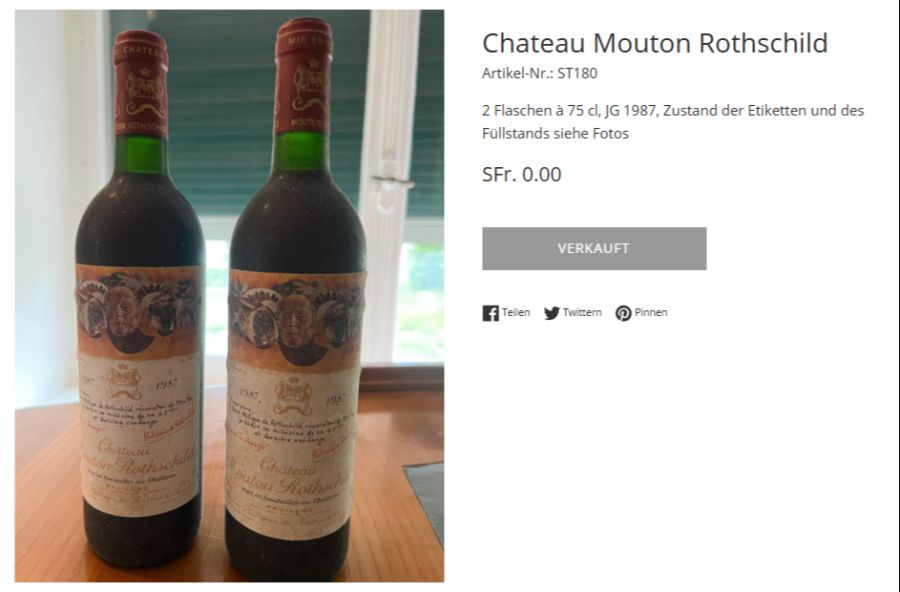This screenshot has width=900, height=592.
Task: Tweet the product via the Twittern link
Action: (x=581, y=313)
